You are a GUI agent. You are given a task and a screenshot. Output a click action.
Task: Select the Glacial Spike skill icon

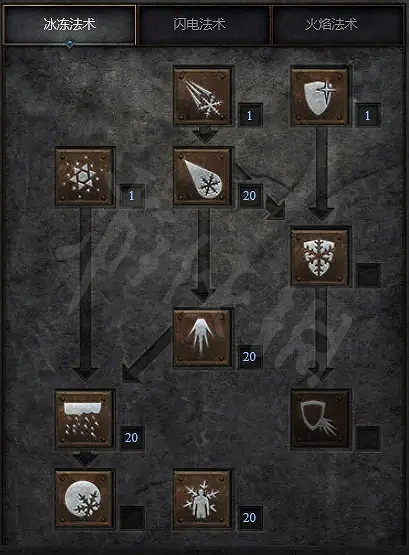[x=202, y=338]
